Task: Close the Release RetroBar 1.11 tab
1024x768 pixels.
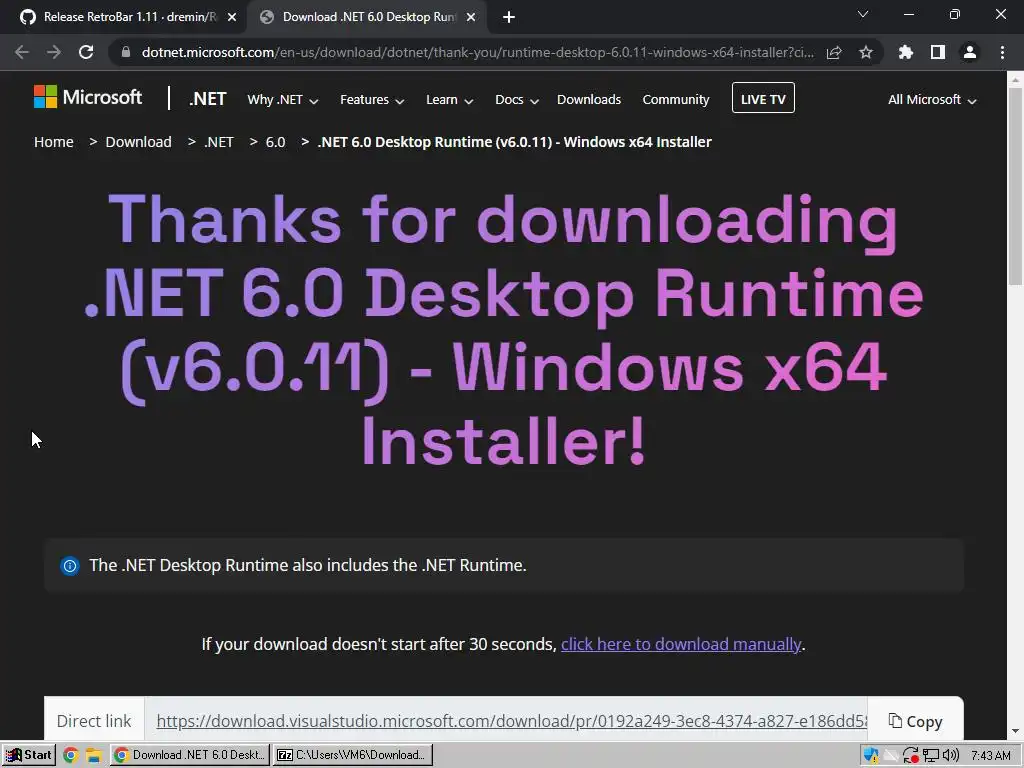Action: [x=232, y=17]
